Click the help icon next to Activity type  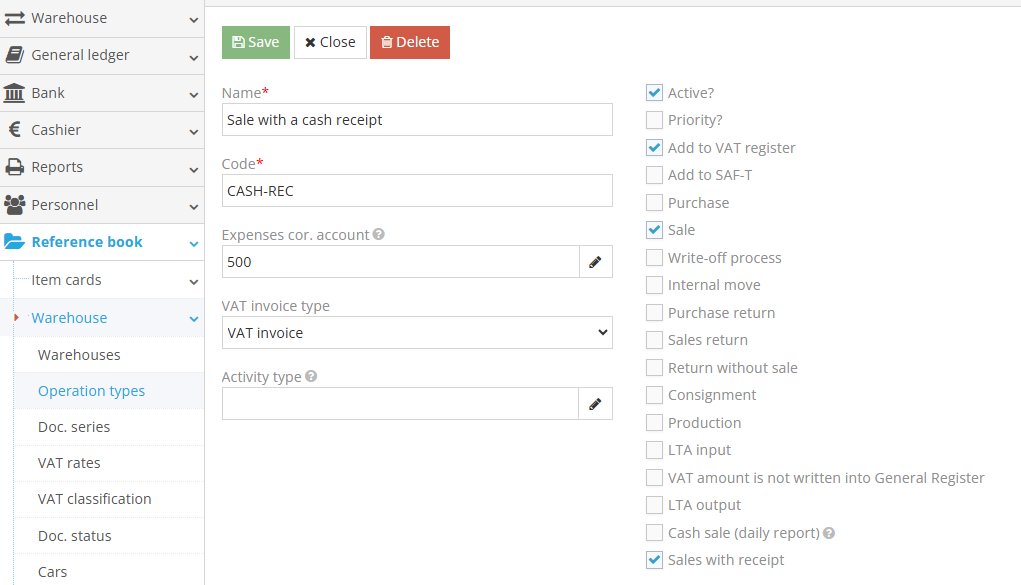(x=311, y=377)
